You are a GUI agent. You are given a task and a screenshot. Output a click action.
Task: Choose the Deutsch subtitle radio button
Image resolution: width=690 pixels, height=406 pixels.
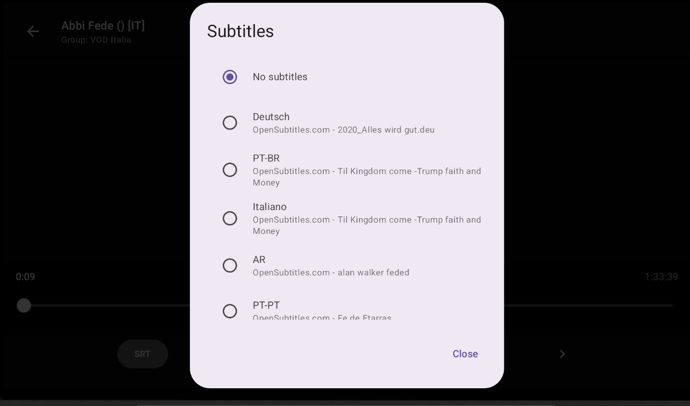coord(230,123)
